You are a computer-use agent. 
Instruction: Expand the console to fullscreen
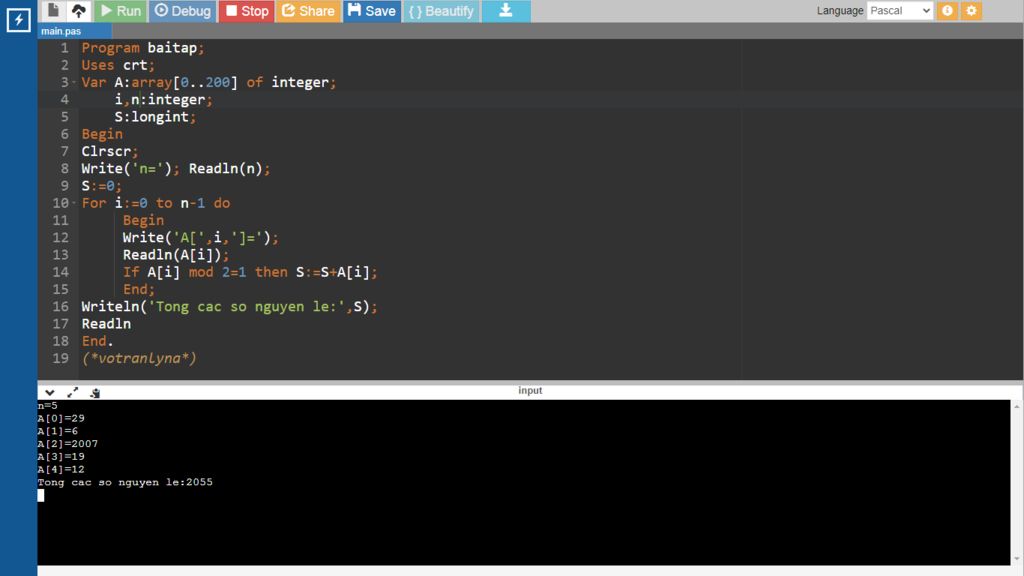click(x=72, y=392)
